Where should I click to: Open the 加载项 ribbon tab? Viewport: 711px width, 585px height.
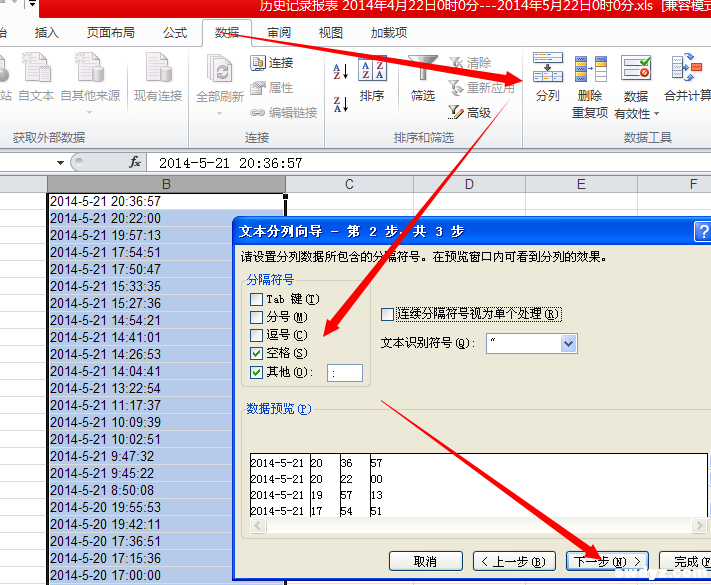[x=389, y=33]
